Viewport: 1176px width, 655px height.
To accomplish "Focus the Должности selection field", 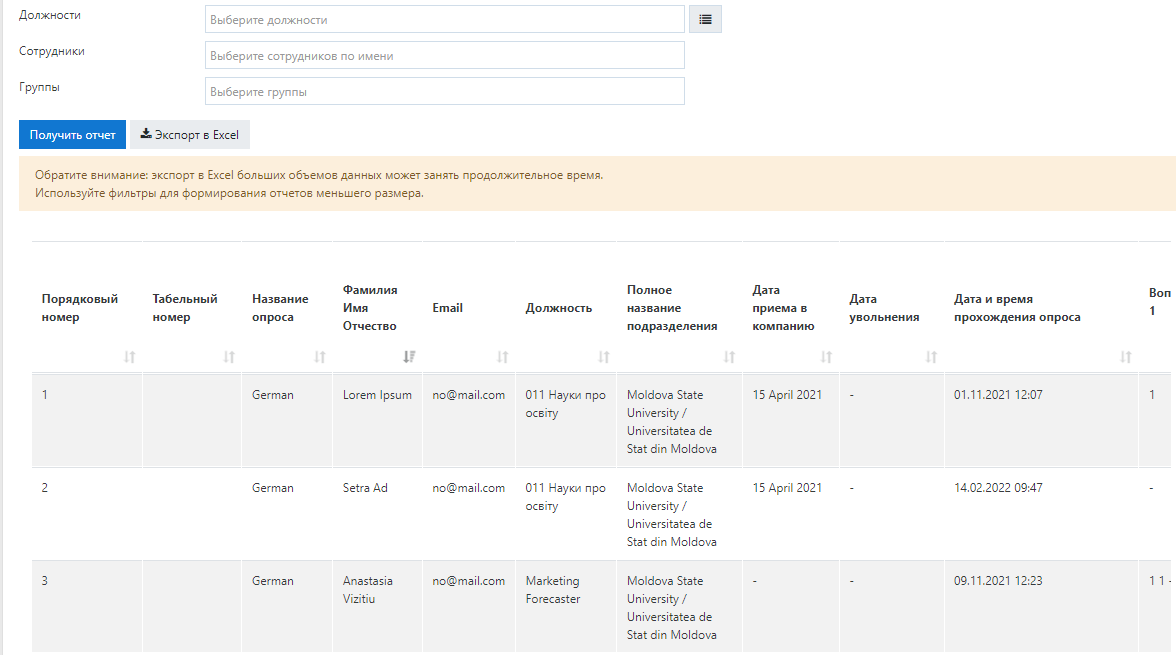I will (x=445, y=20).
